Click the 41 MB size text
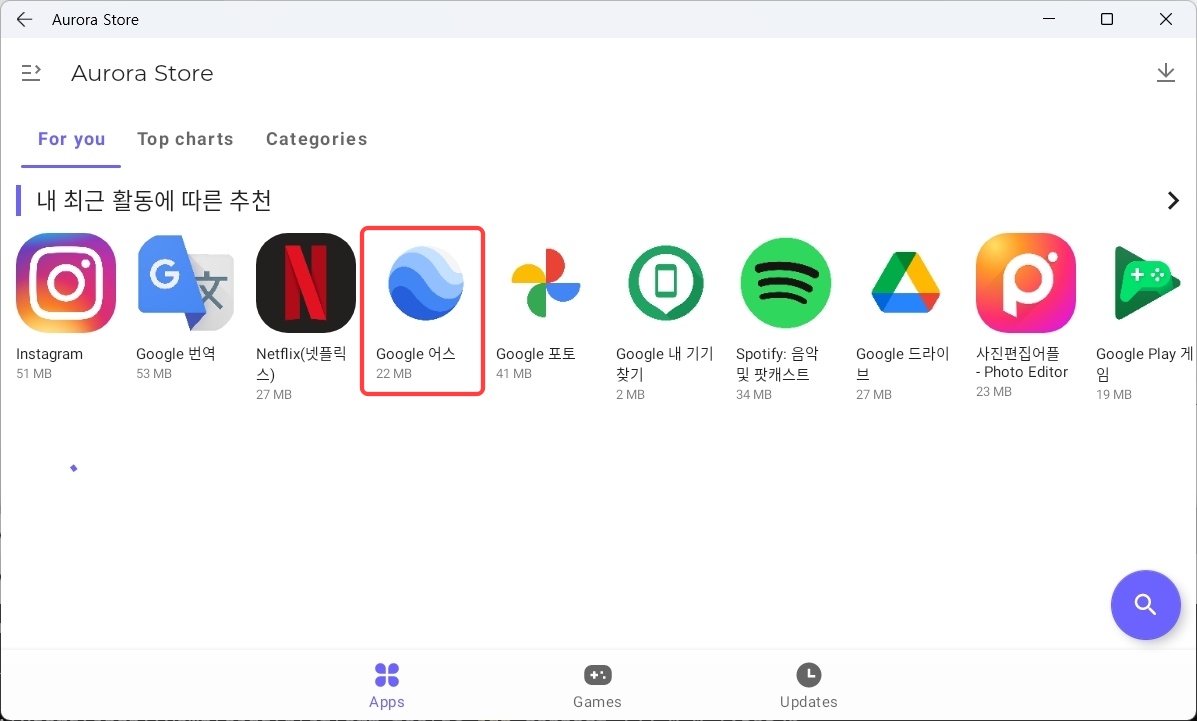This screenshot has width=1197, height=721. click(514, 374)
